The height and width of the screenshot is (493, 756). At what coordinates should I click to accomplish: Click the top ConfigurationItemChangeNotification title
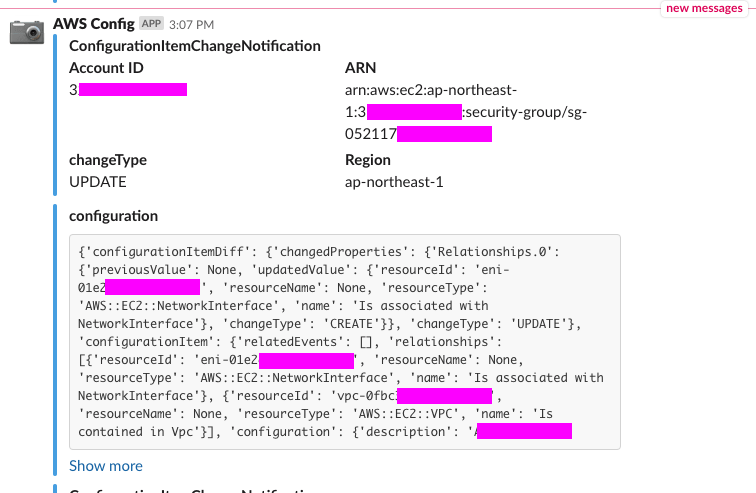194,46
